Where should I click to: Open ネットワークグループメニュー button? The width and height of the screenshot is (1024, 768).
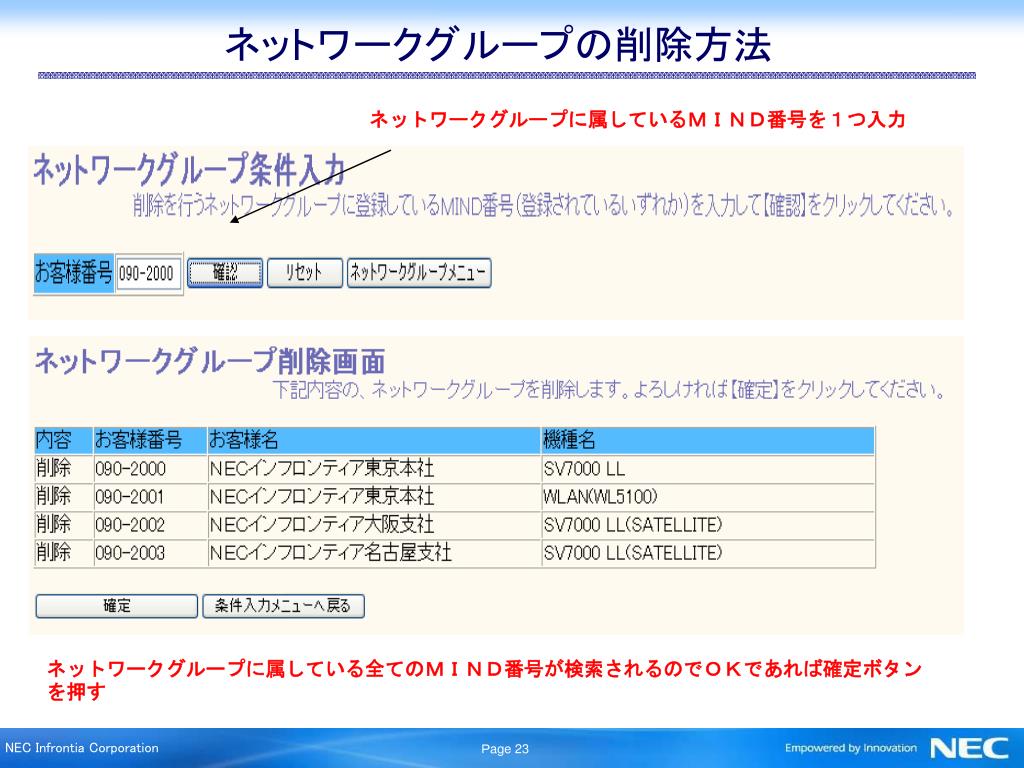(419, 273)
